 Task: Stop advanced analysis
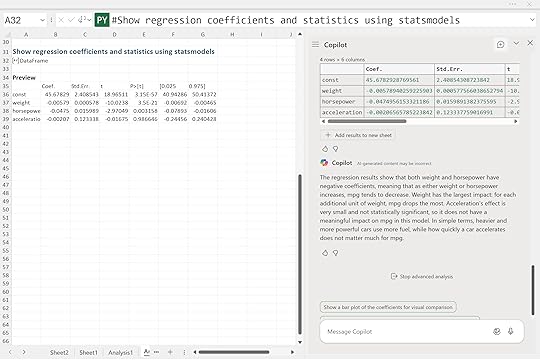click(422, 277)
